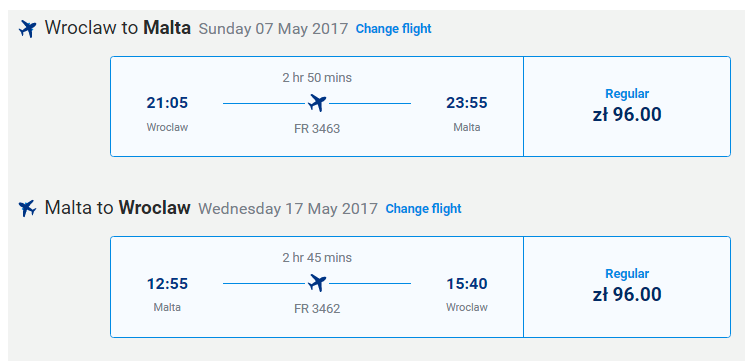Click the Malta to Wroclaw heading

click(x=118, y=208)
